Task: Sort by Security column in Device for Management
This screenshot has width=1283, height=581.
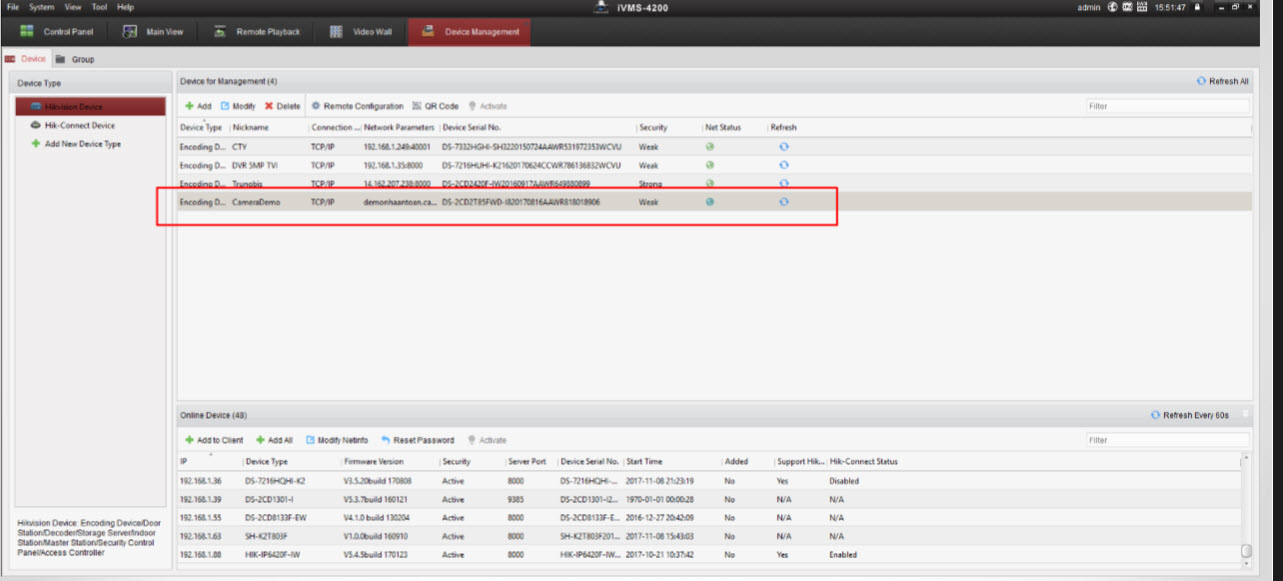Action: (x=653, y=128)
